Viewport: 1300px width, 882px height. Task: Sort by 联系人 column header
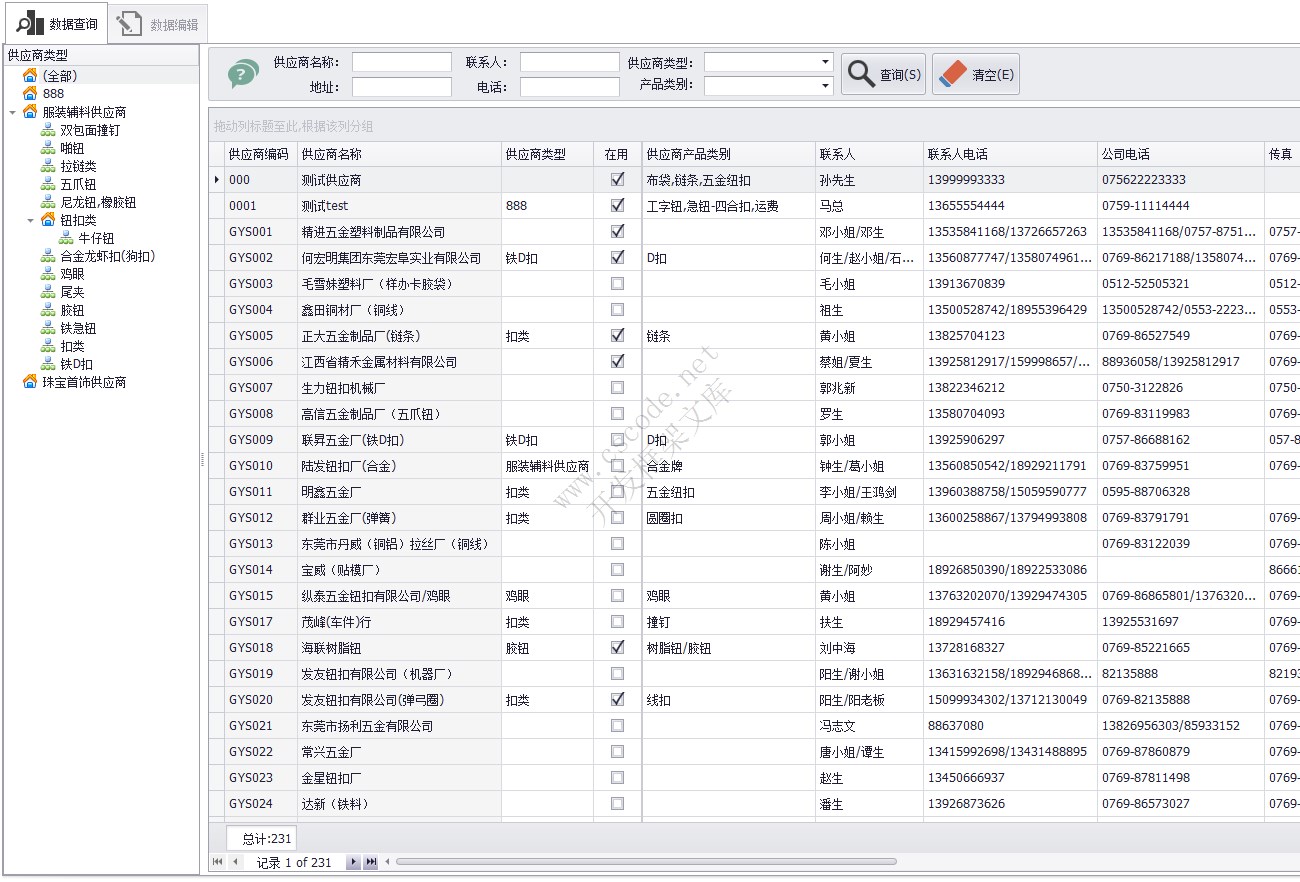[x=869, y=154]
